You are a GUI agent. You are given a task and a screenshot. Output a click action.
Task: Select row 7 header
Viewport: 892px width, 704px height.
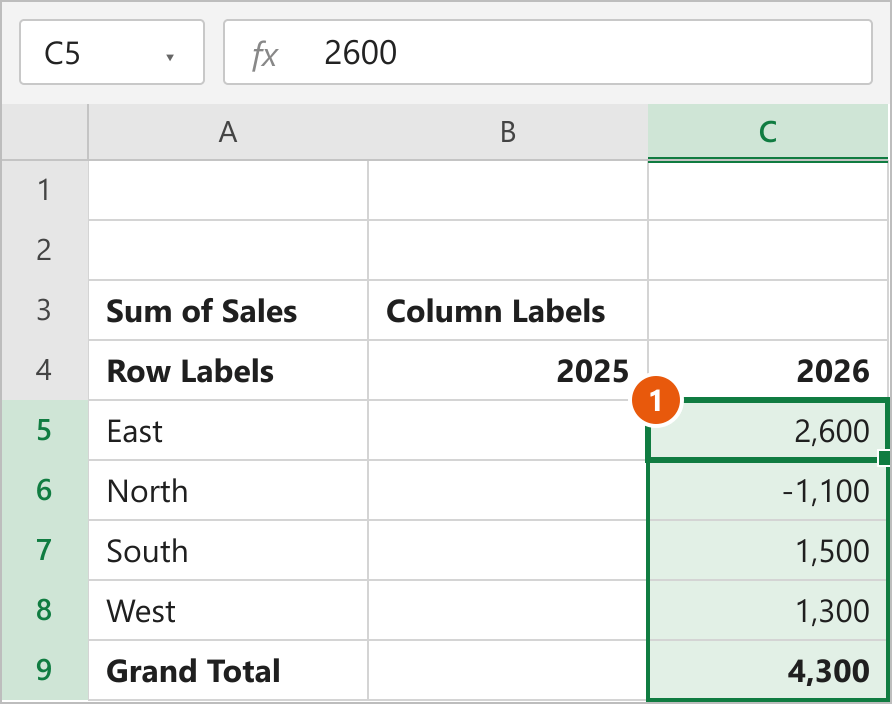pos(44,550)
